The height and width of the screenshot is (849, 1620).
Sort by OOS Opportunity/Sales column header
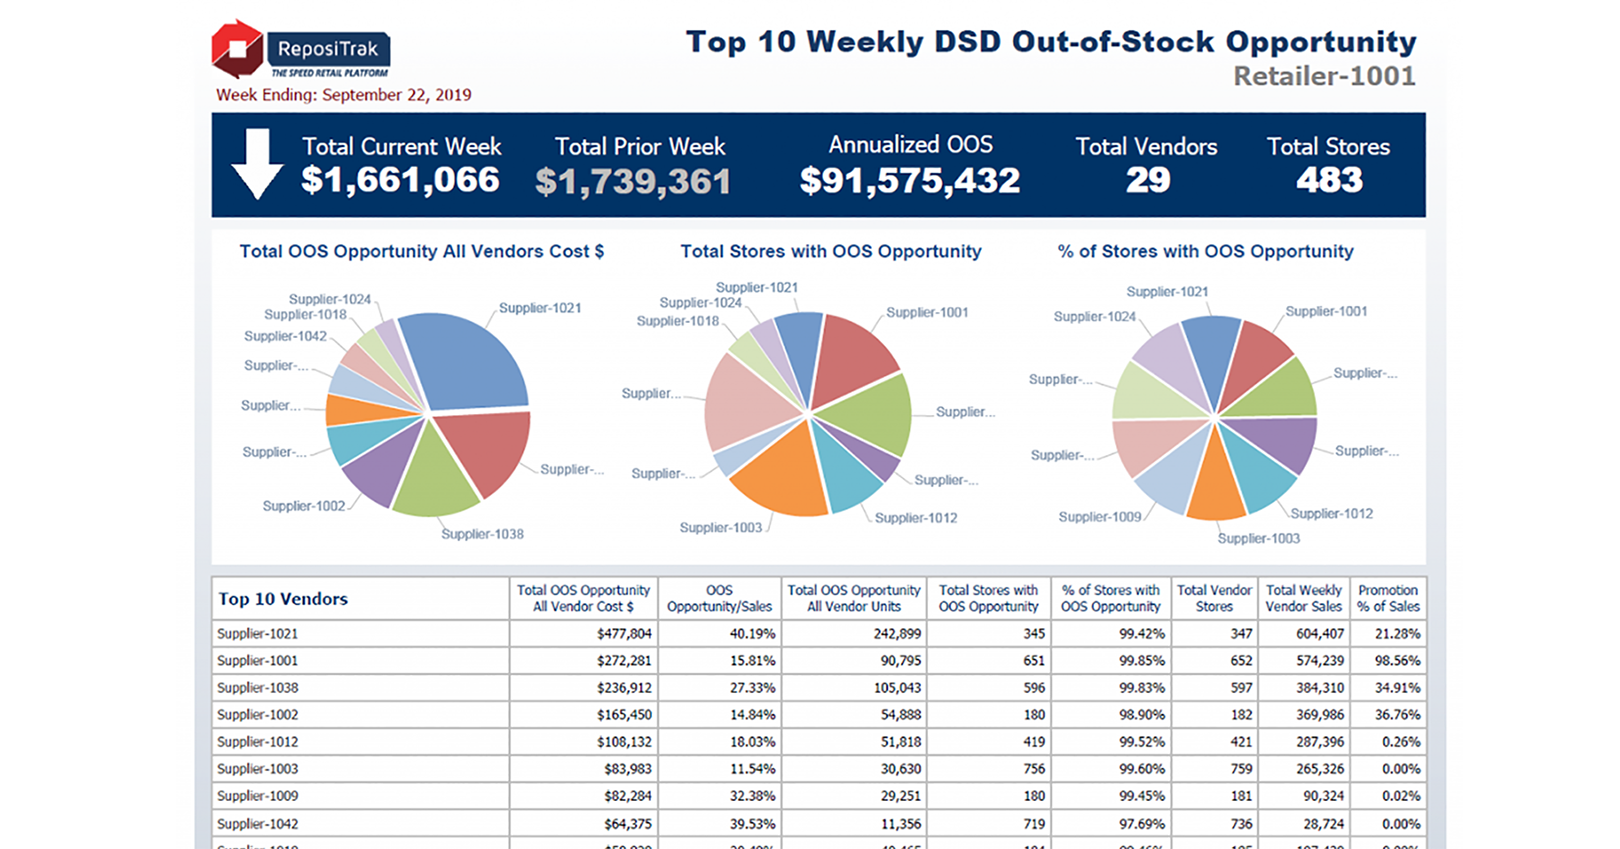pos(719,598)
